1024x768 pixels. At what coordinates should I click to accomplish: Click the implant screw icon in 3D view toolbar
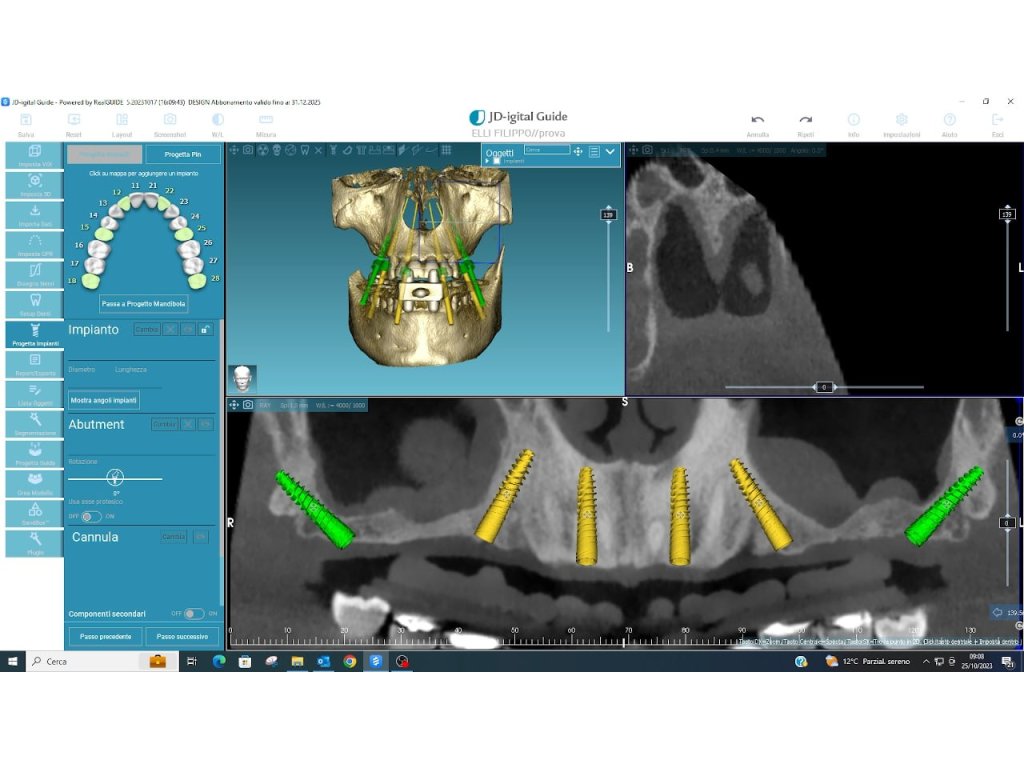pyautogui.click(x=333, y=150)
